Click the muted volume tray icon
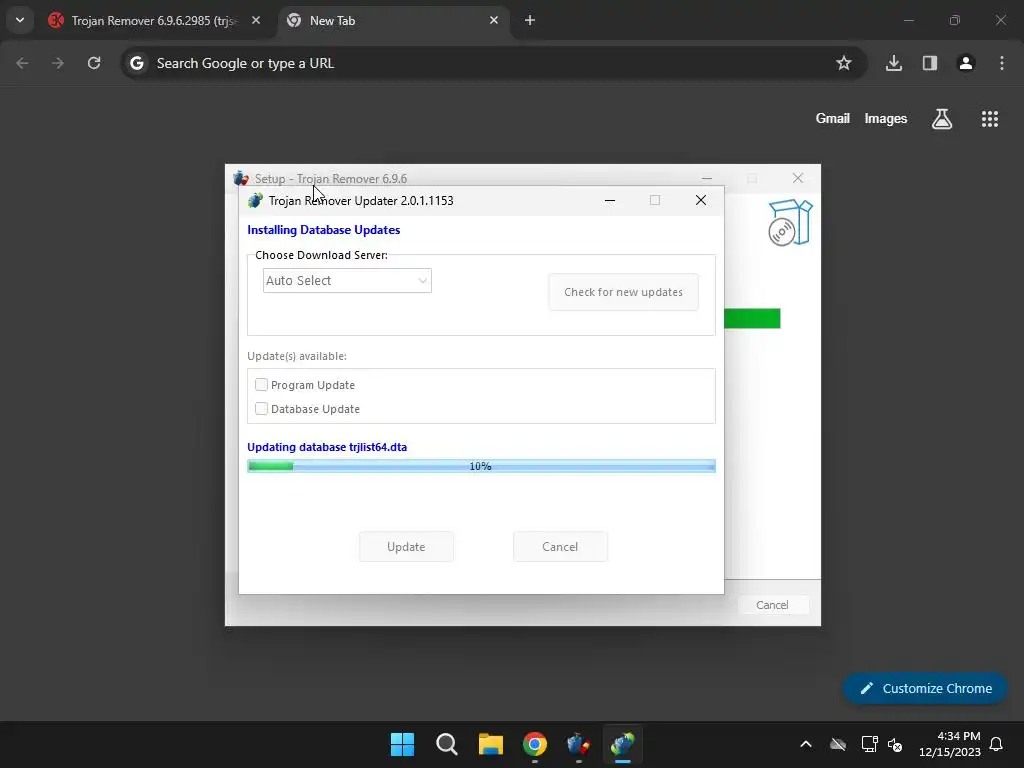 pos(895,744)
